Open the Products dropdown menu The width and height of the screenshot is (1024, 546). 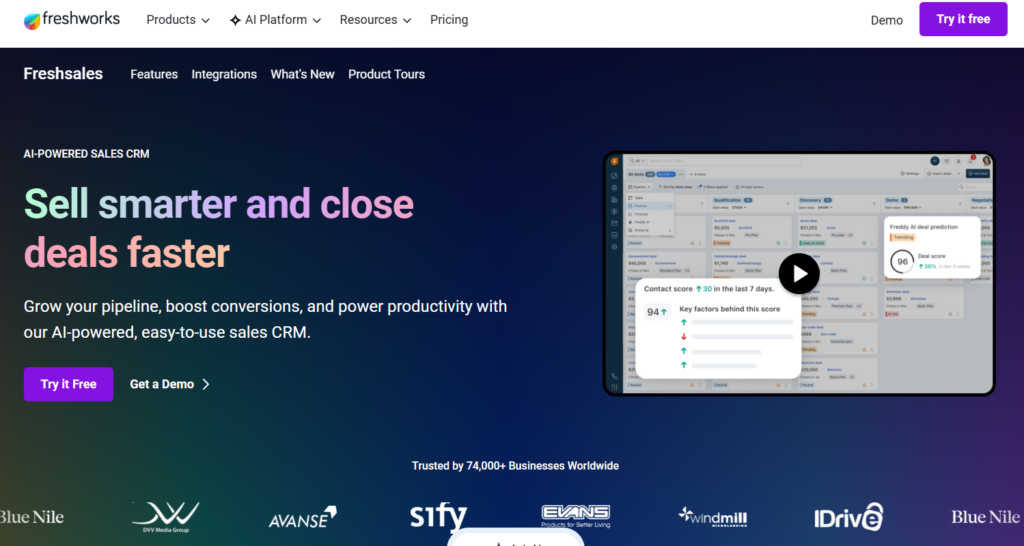[x=178, y=20]
